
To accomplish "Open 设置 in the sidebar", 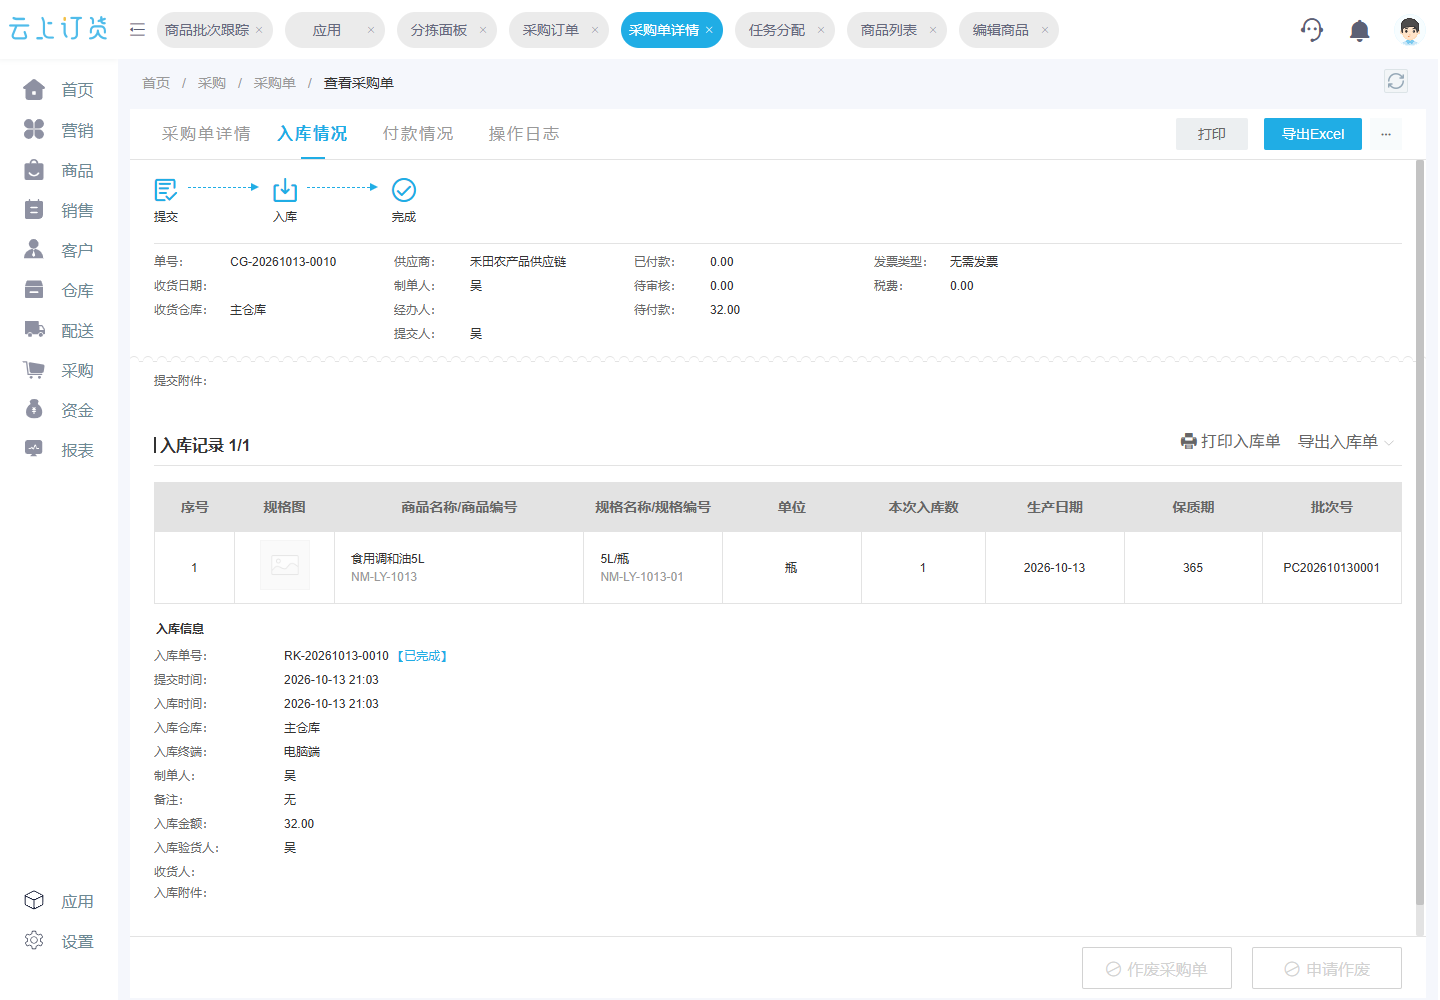I will click(x=59, y=941).
